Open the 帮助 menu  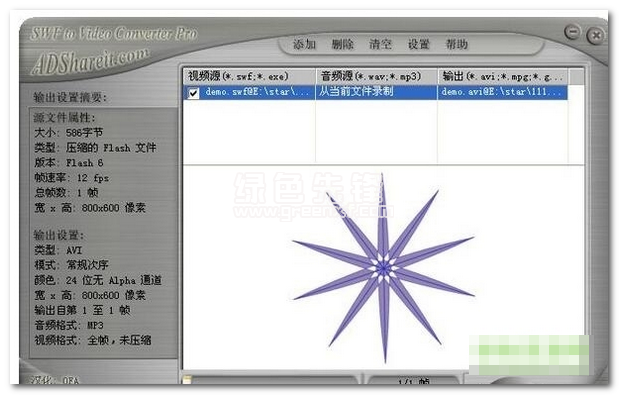(x=457, y=44)
